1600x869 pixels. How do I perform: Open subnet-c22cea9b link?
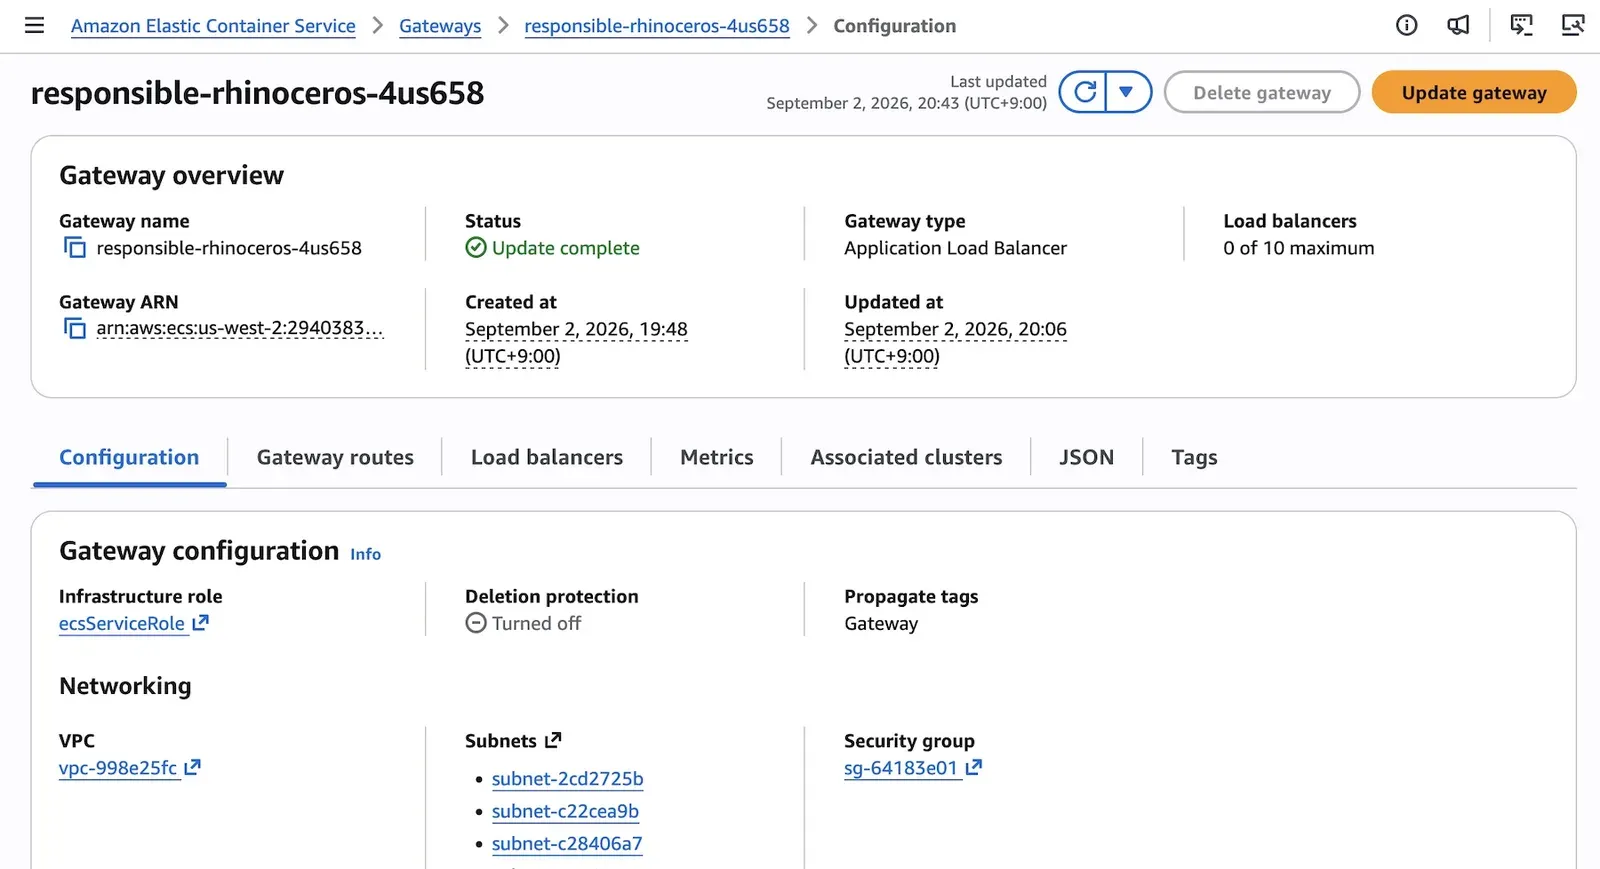pyautogui.click(x=565, y=811)
